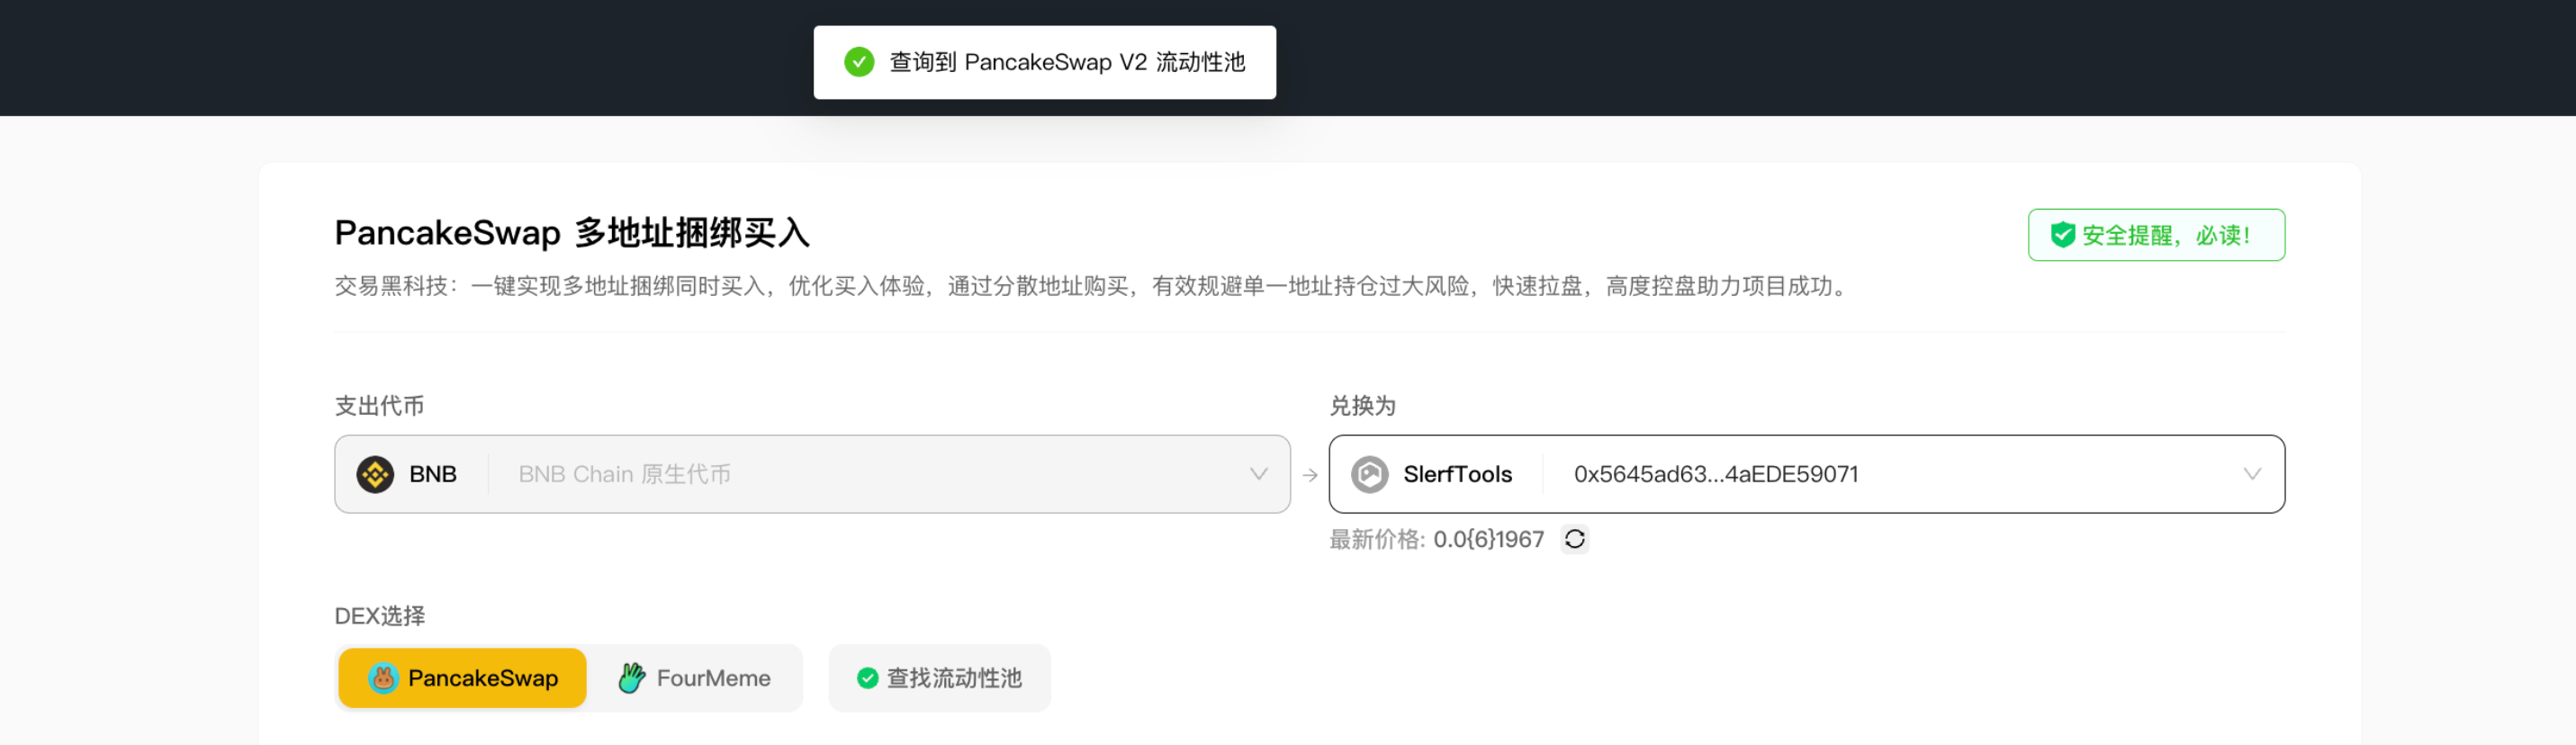Click the PancakeSwap bunny icon
The width and height of the screenshot is (2576, 745).
pos(383,678)
